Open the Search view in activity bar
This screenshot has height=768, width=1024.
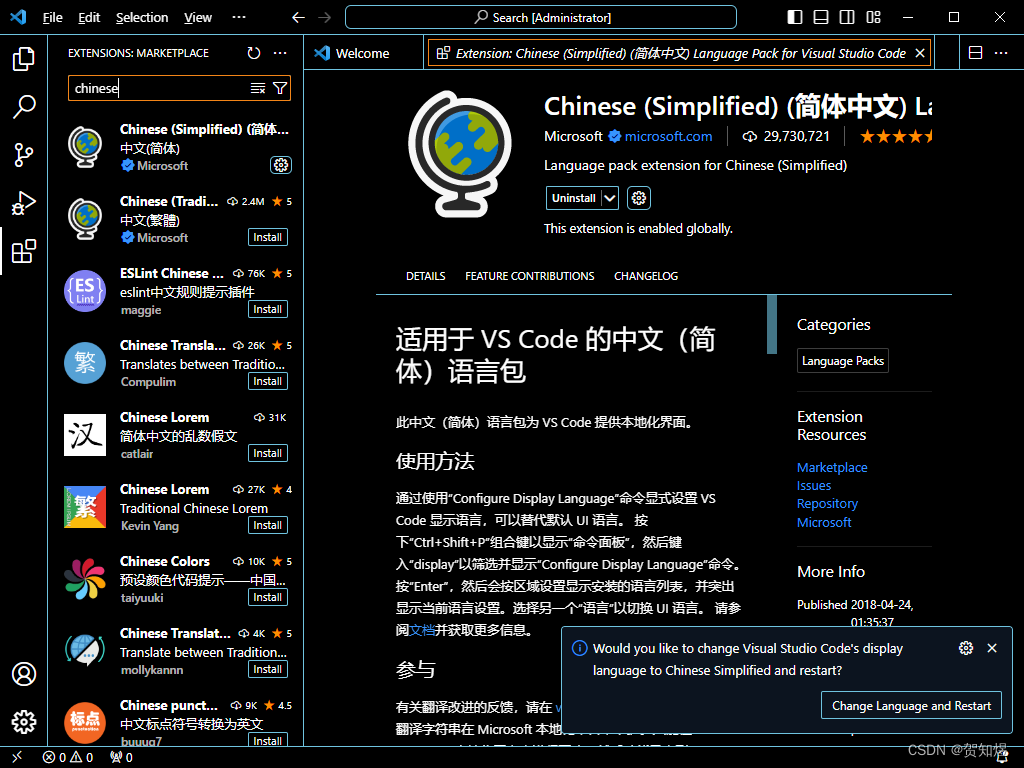point(24,106)
